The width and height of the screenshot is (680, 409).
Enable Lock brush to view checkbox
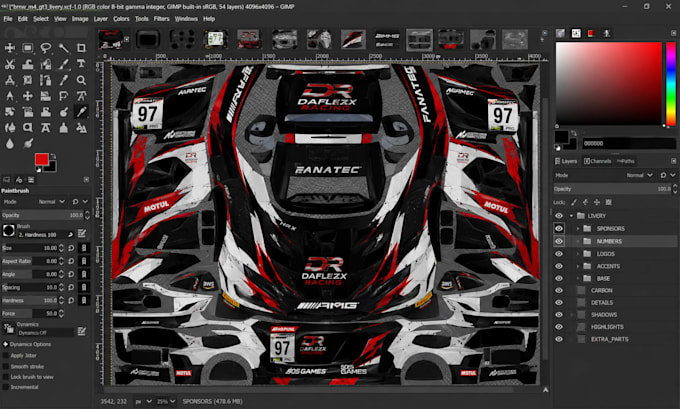click(6, 377)
